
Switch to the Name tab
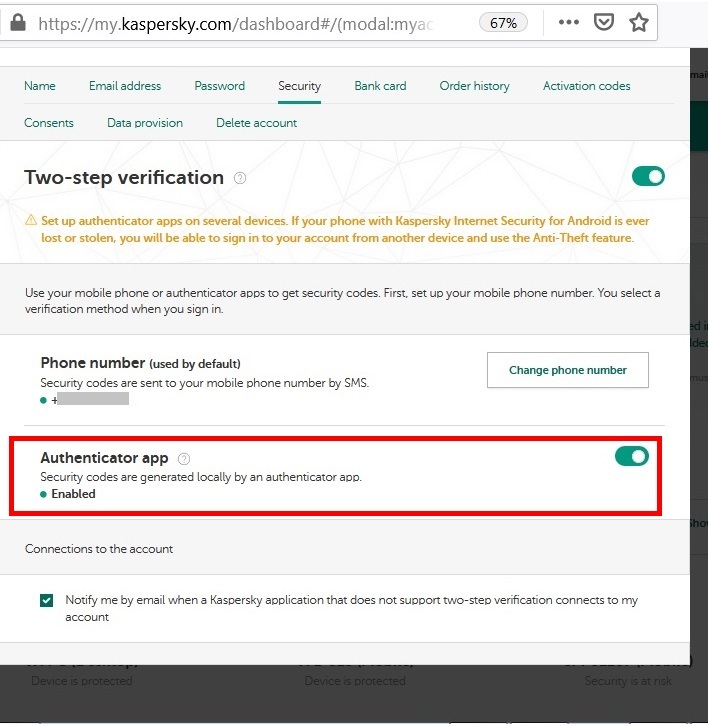pos(40,86)
